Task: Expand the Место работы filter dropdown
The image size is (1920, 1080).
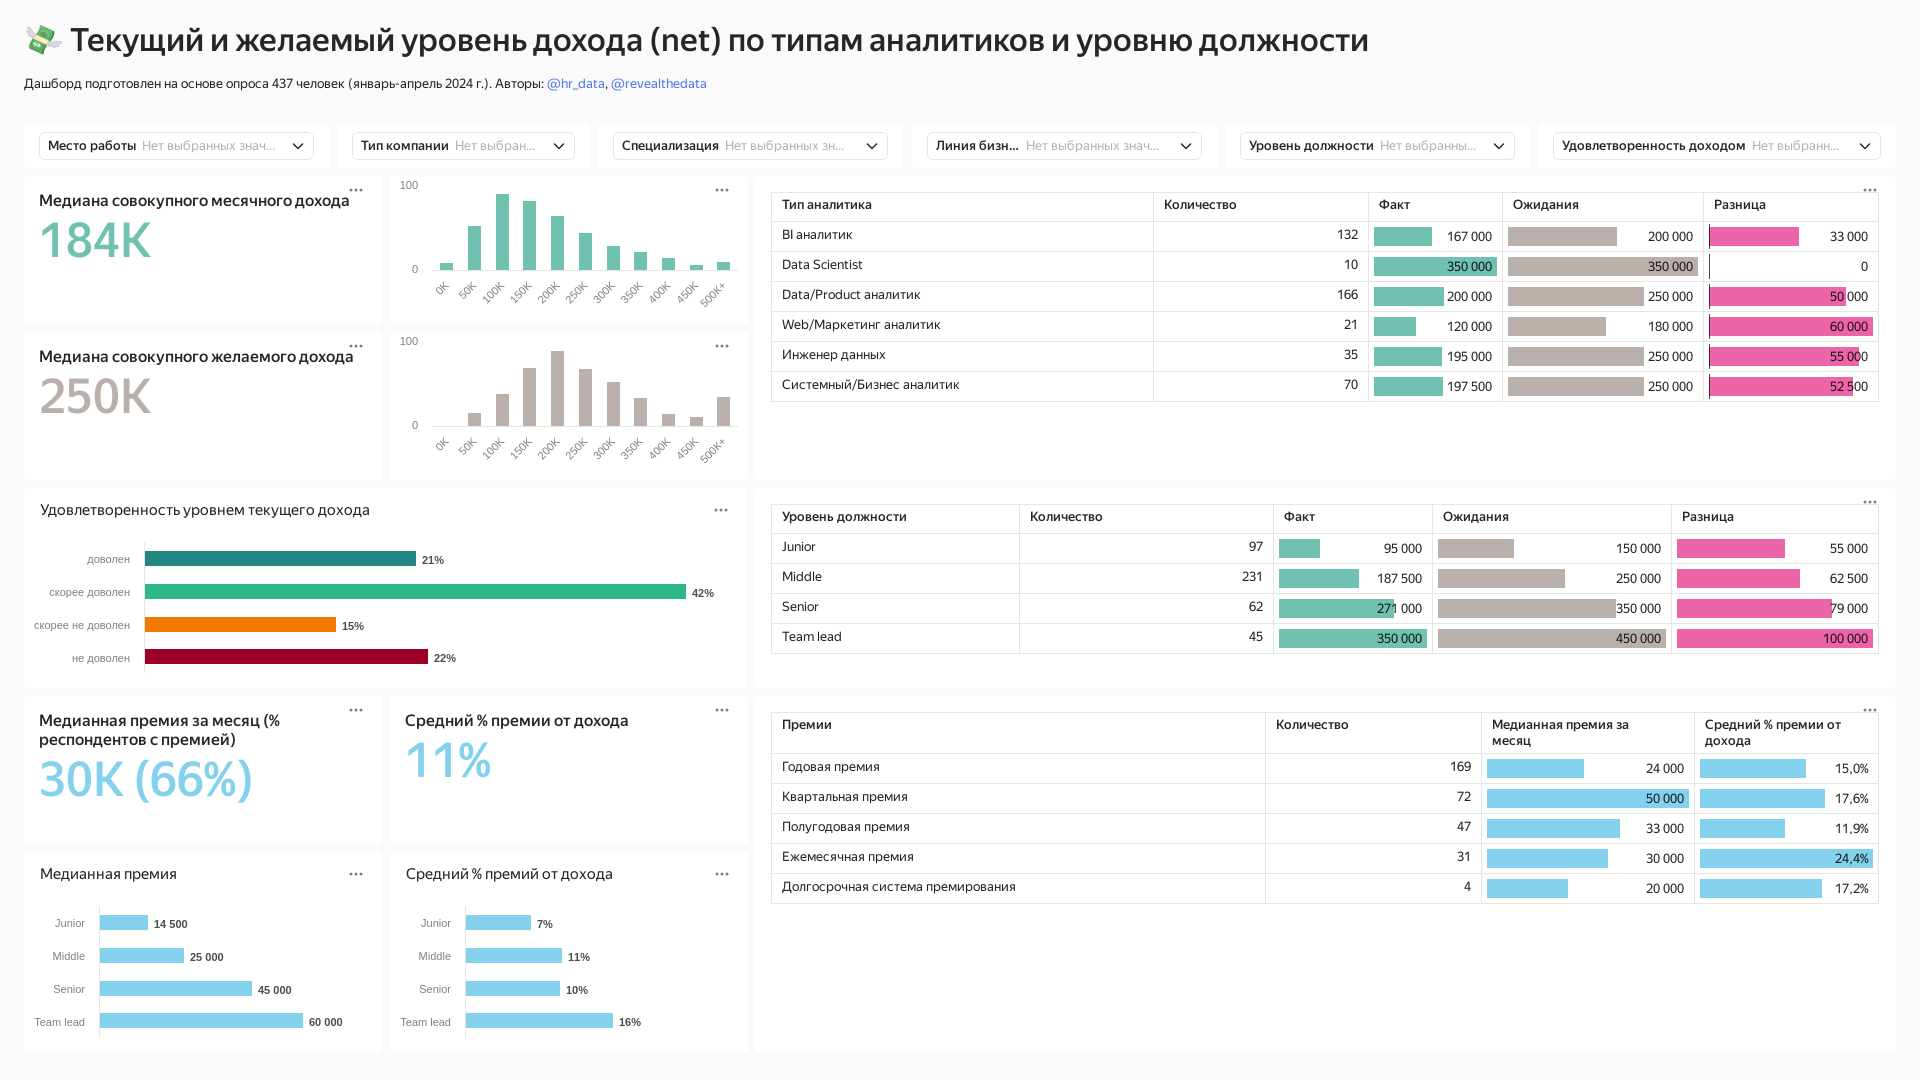Action: (176, 146)
